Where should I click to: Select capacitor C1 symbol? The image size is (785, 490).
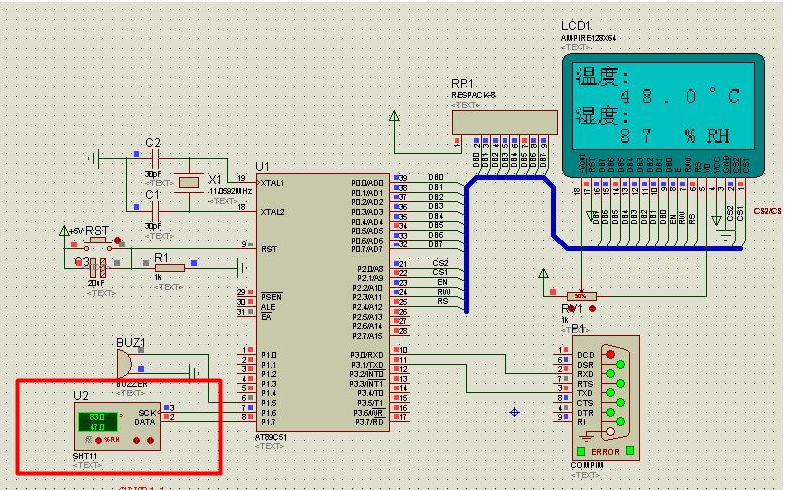156,212
